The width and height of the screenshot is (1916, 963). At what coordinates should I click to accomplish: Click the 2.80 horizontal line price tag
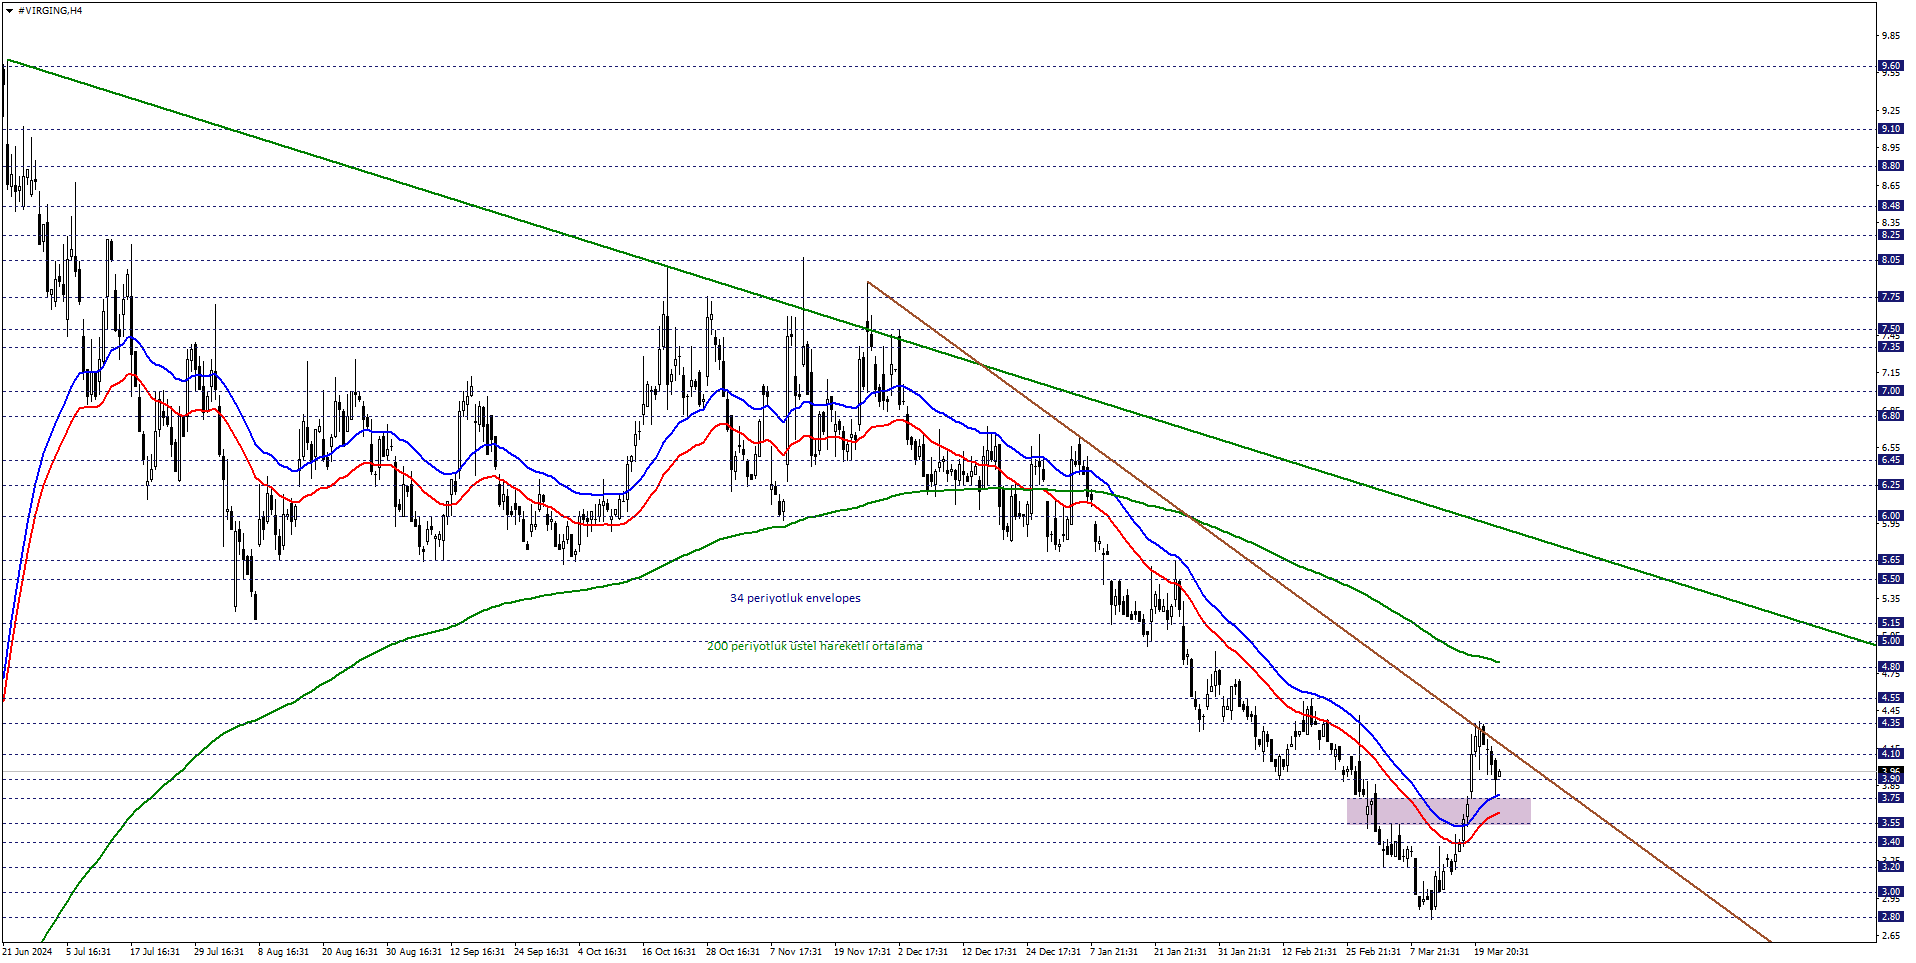[1891, 917]
